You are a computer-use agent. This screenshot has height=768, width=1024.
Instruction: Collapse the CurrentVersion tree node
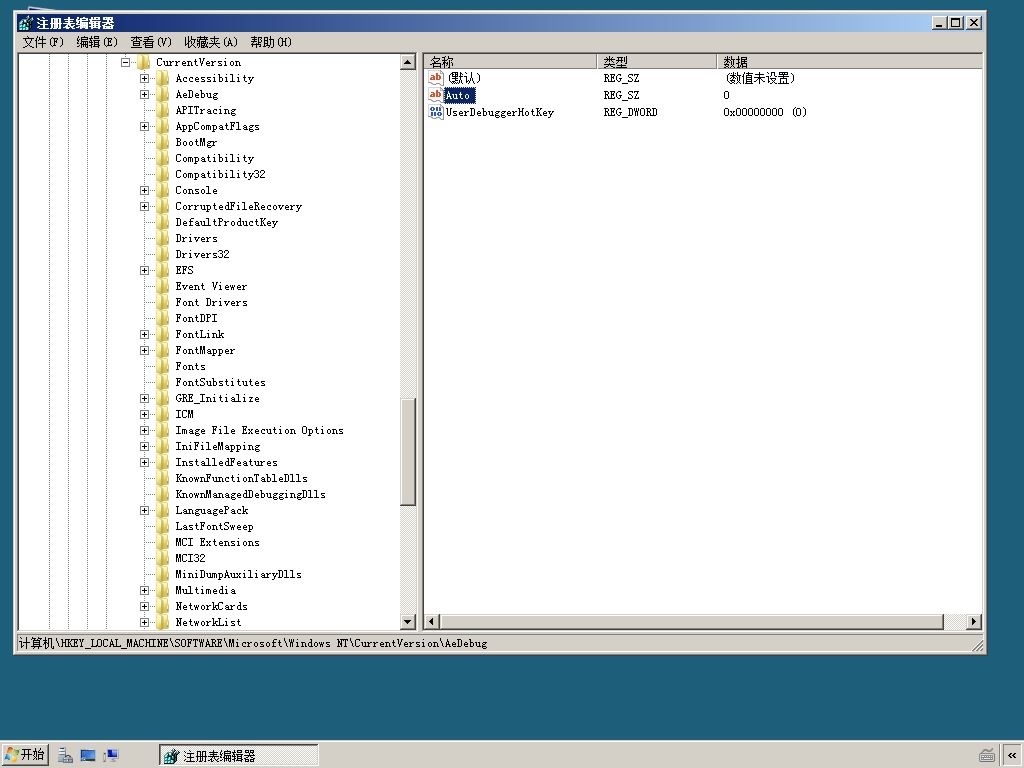(125, 63)
